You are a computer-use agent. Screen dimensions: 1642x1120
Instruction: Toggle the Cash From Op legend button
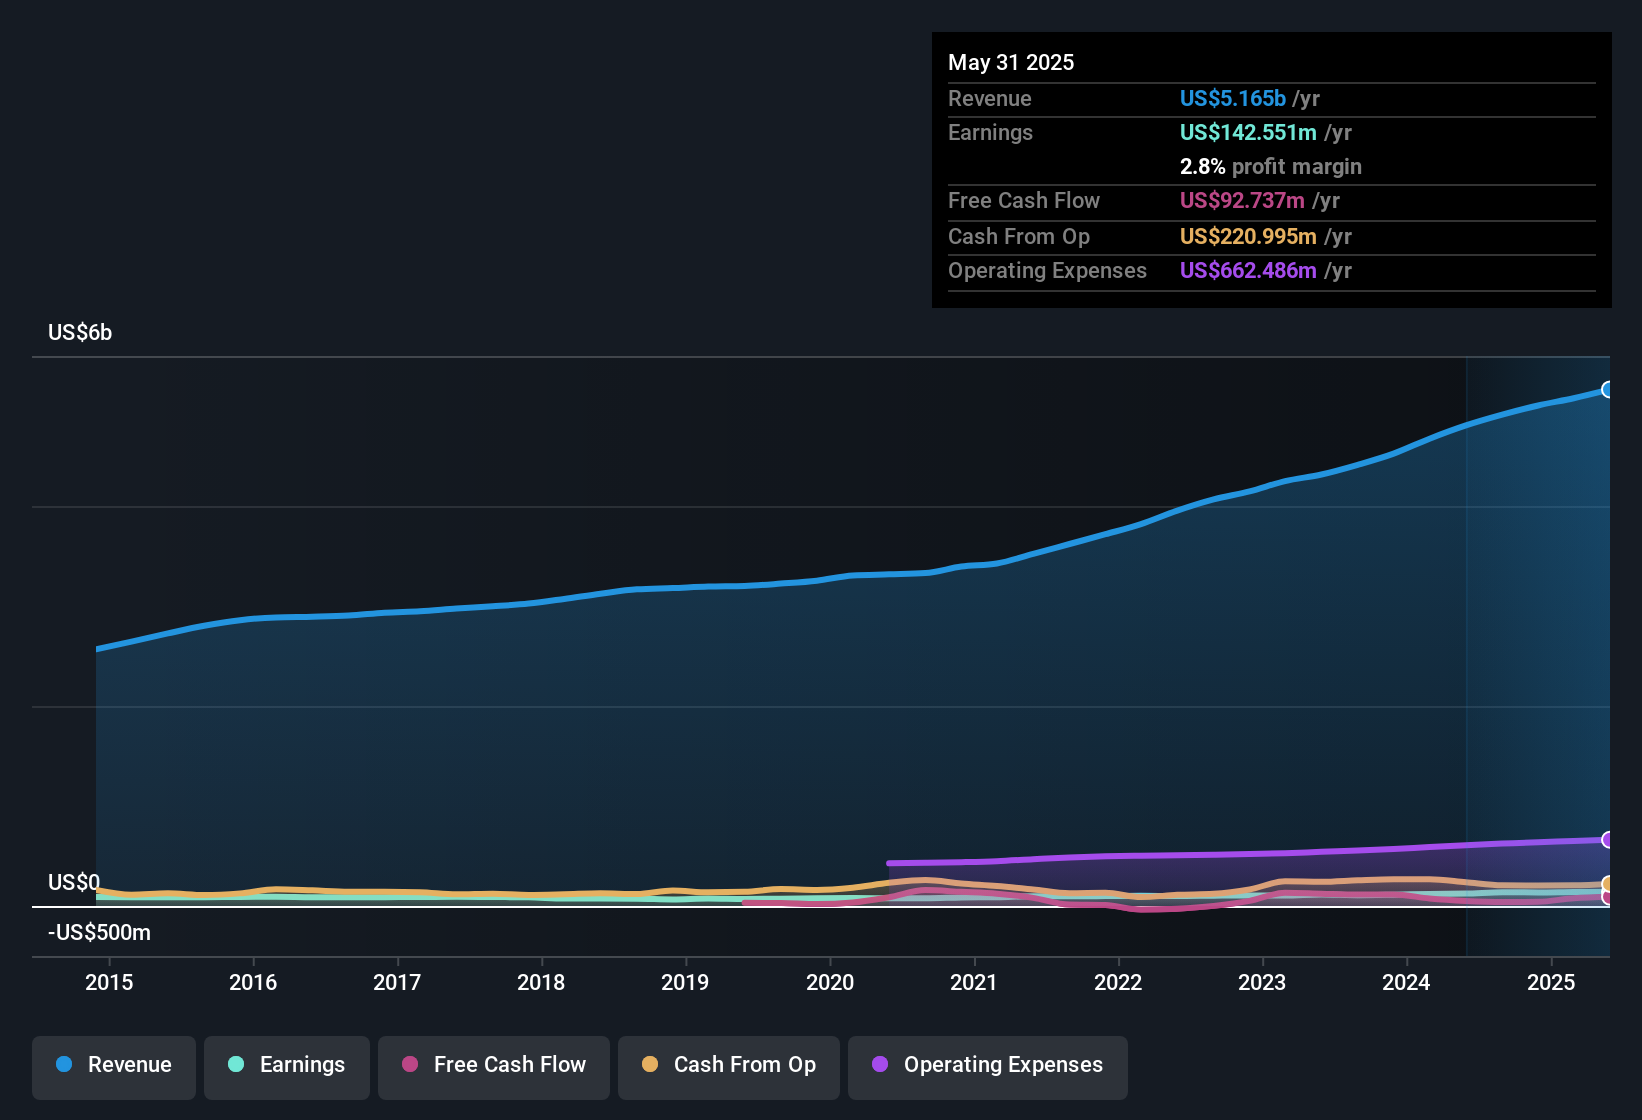click(x=729, y=1067)
